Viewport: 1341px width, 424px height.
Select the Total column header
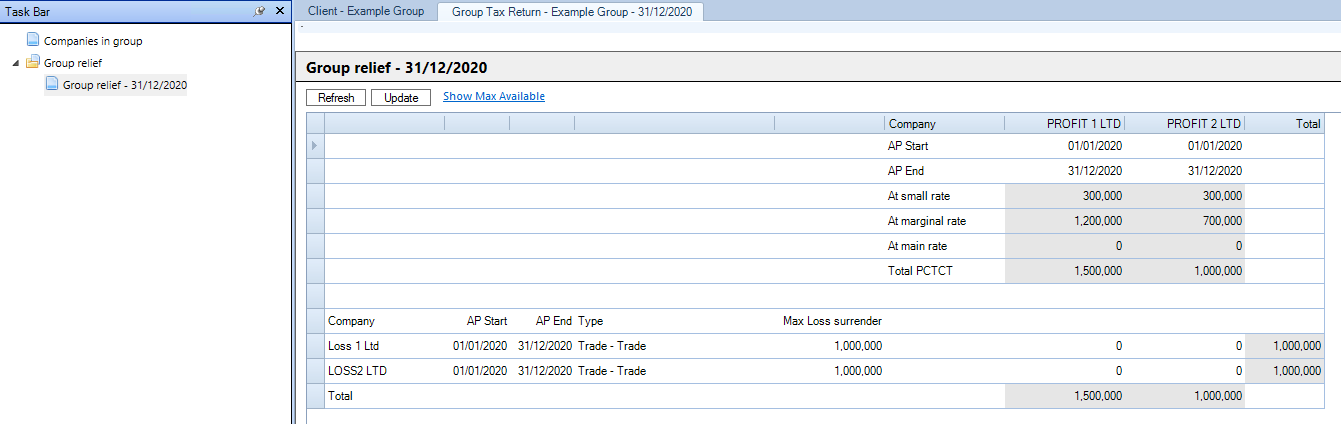coord(1284,124)
